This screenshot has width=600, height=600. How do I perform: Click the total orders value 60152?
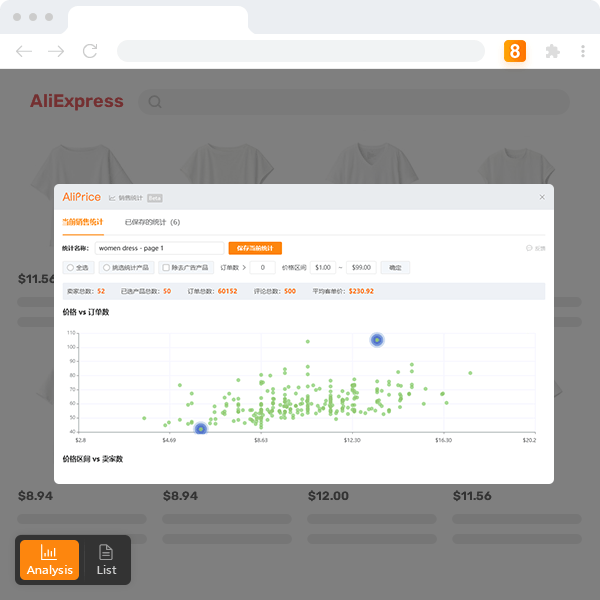coord(227,291)
